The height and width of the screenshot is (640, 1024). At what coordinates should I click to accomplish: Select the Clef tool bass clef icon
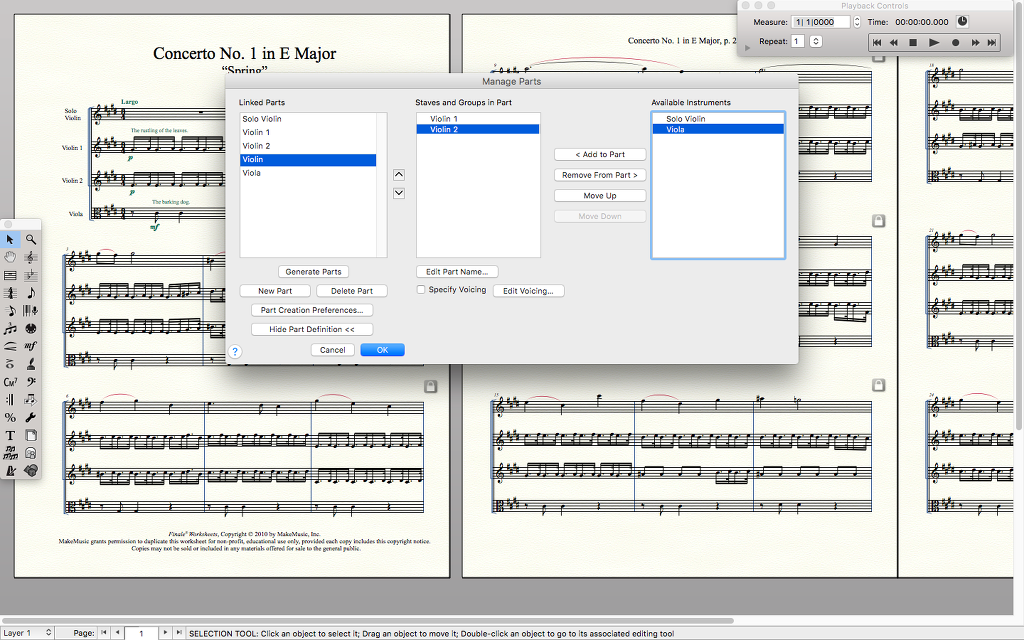tap(31, 382)
